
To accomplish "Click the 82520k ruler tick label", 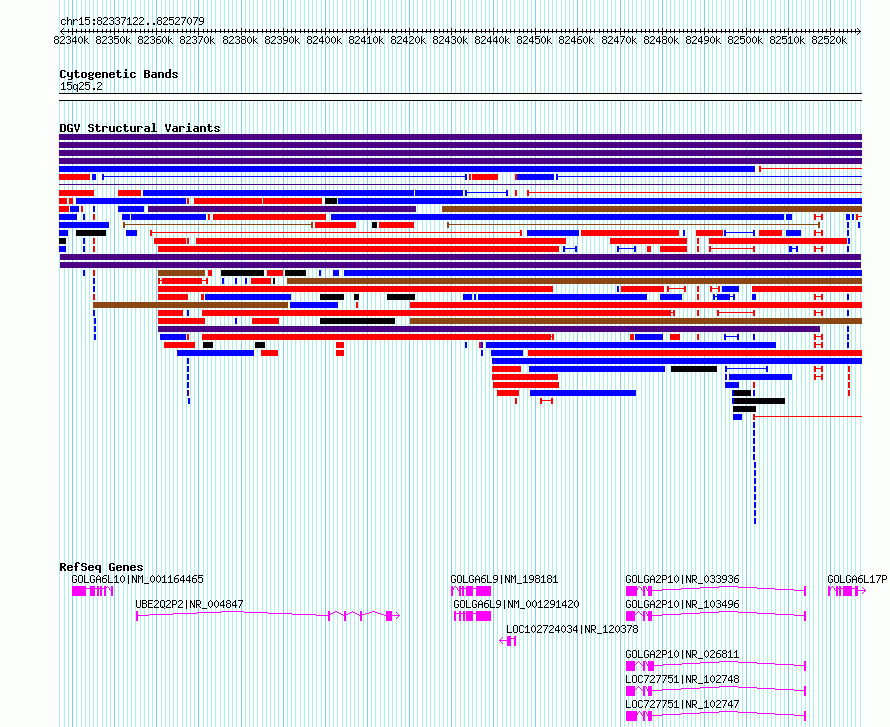I will 829,40.
